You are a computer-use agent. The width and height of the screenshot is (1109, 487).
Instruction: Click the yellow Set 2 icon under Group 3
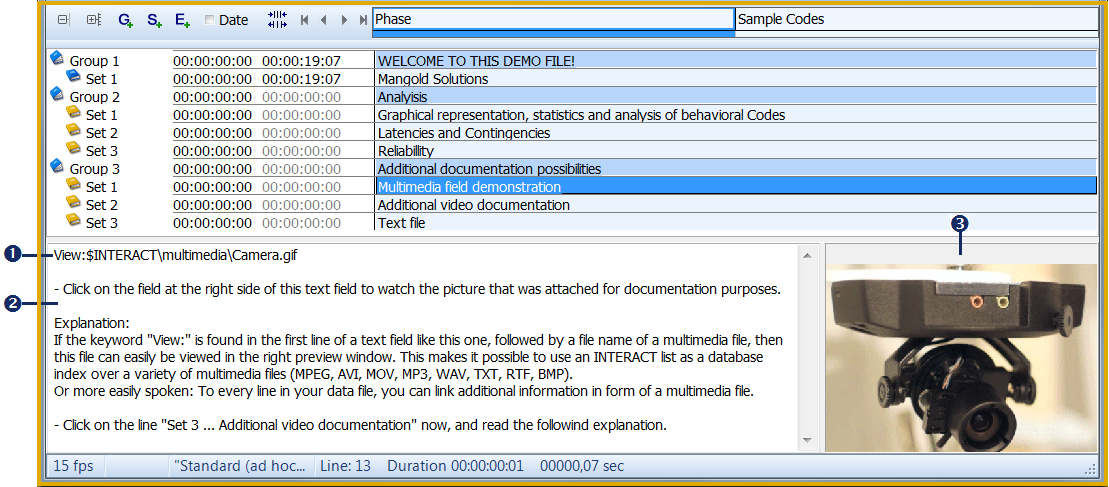click(x=74, y=203)
